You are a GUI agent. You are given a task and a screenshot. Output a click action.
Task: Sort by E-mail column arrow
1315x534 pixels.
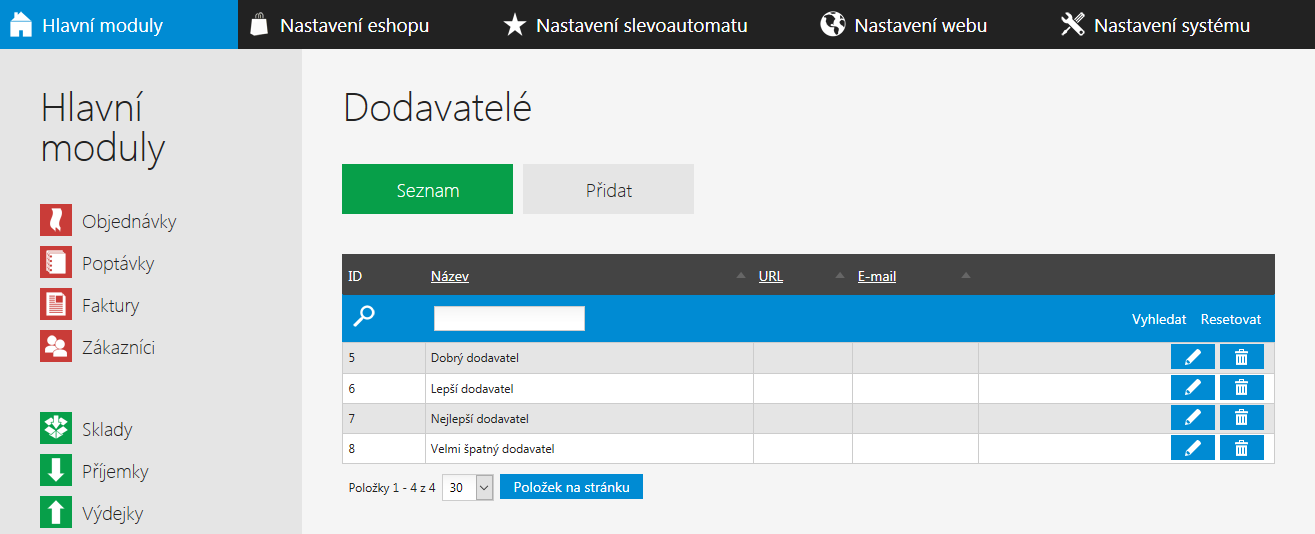pyautogui.click(x=966, y=276)
